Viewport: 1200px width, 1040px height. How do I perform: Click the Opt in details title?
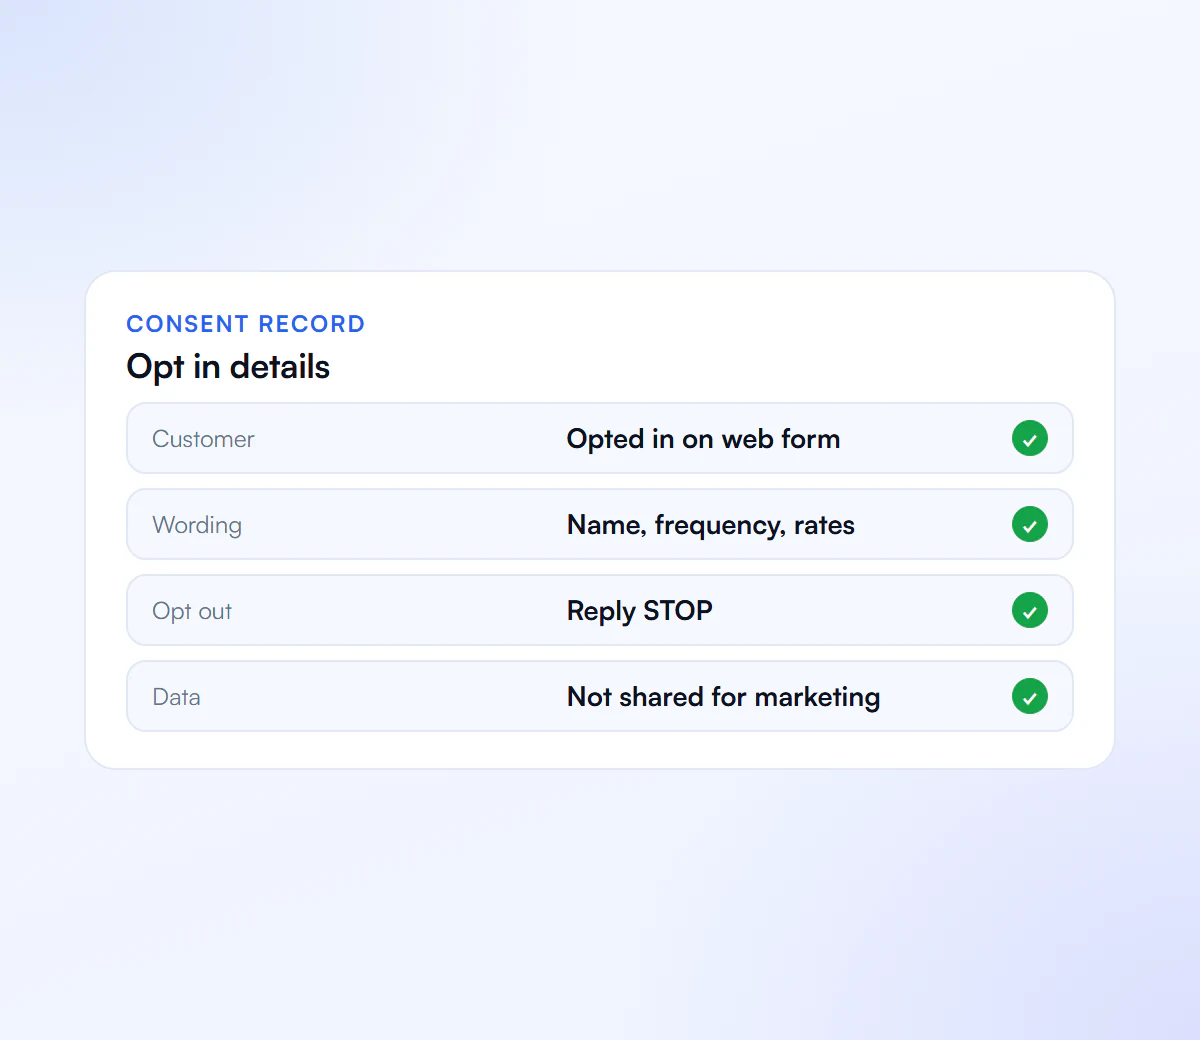click(228, 367)
